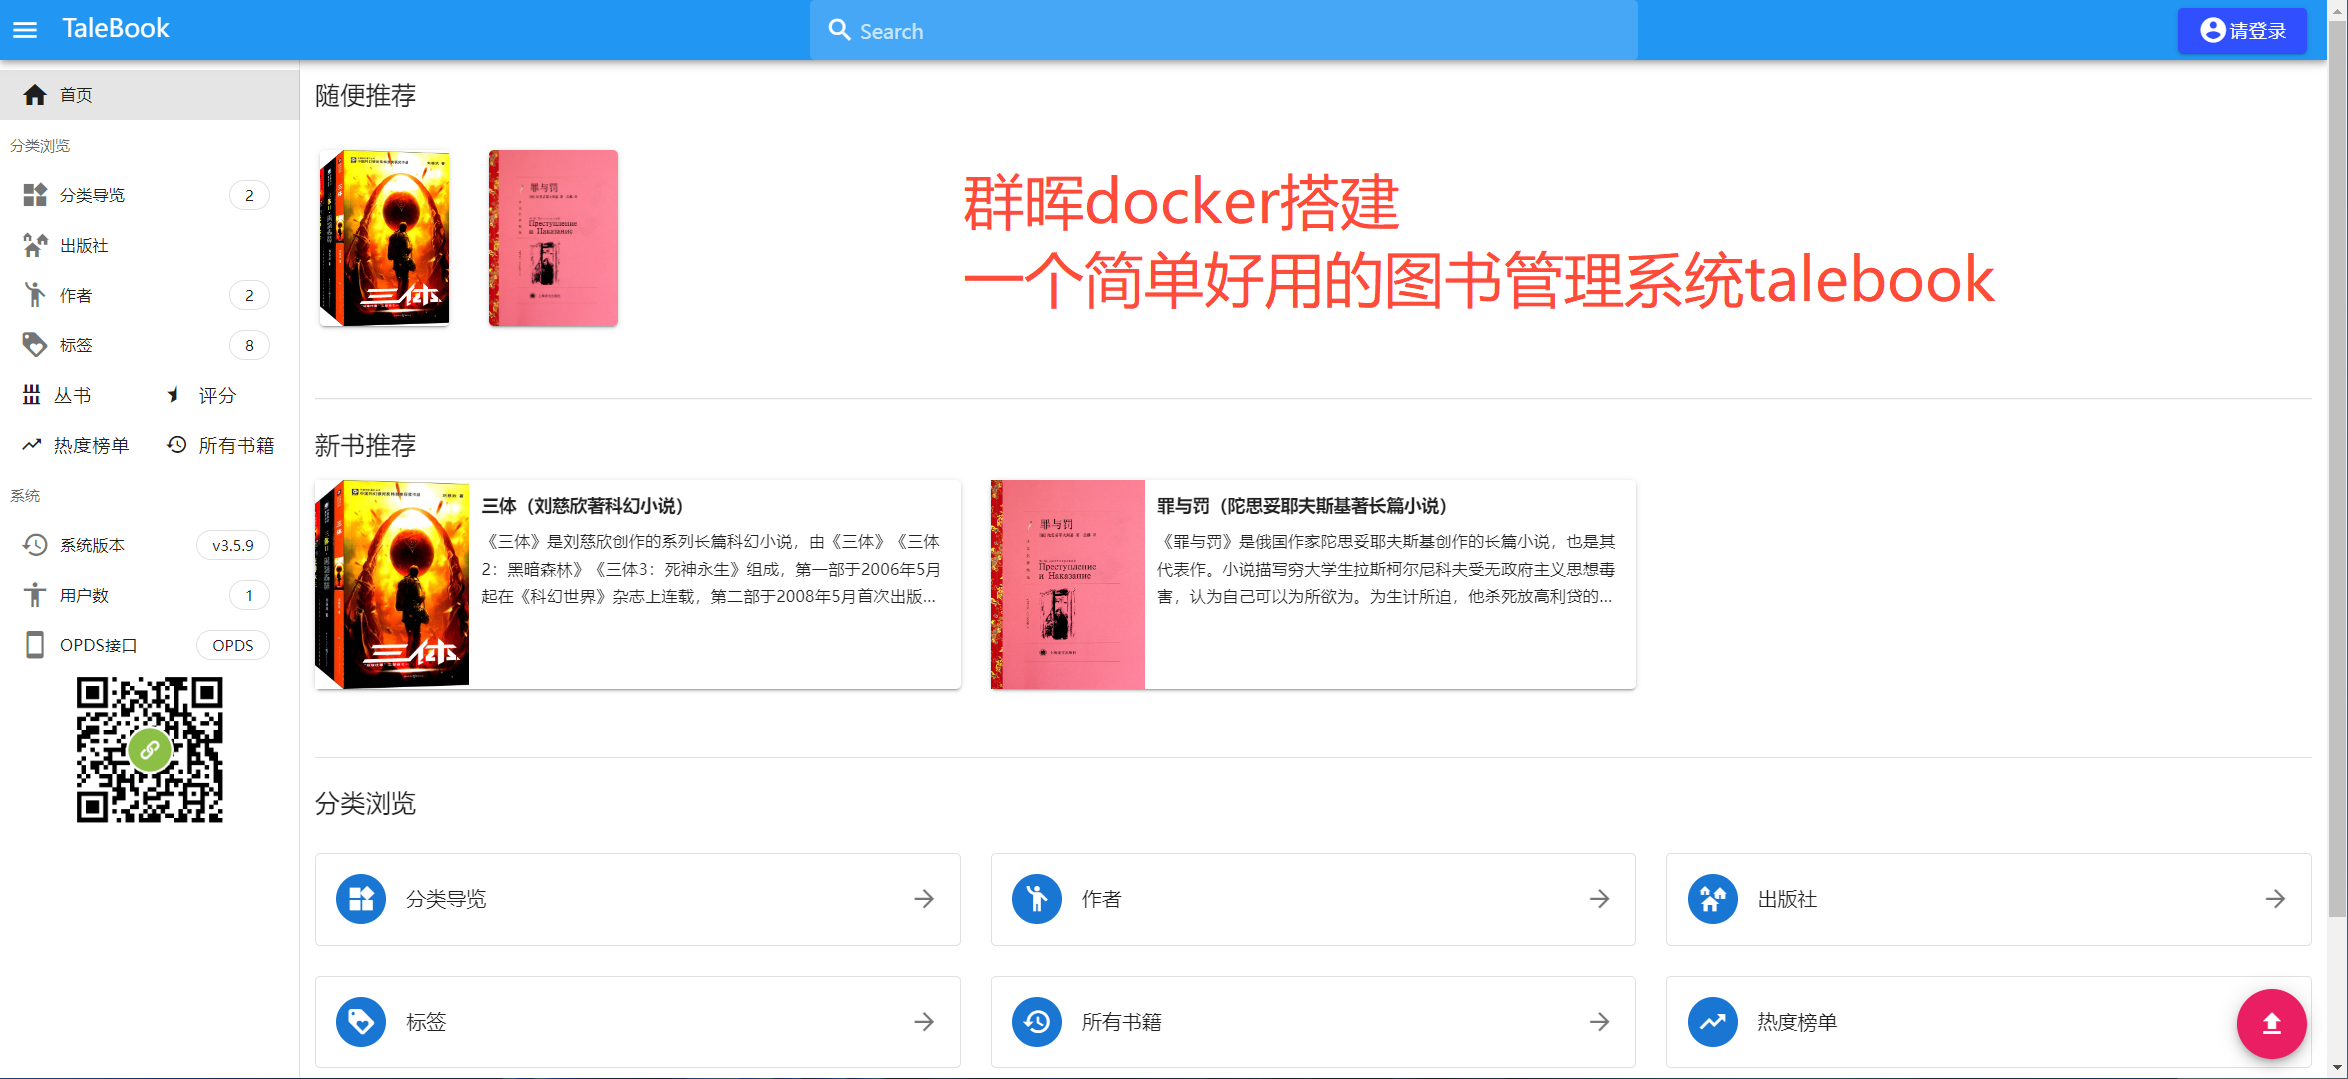Click the 所有书籍 history icon in sidebar
The width and height of the screenshot is (2348, 1079).
click(x=177, y=445)
